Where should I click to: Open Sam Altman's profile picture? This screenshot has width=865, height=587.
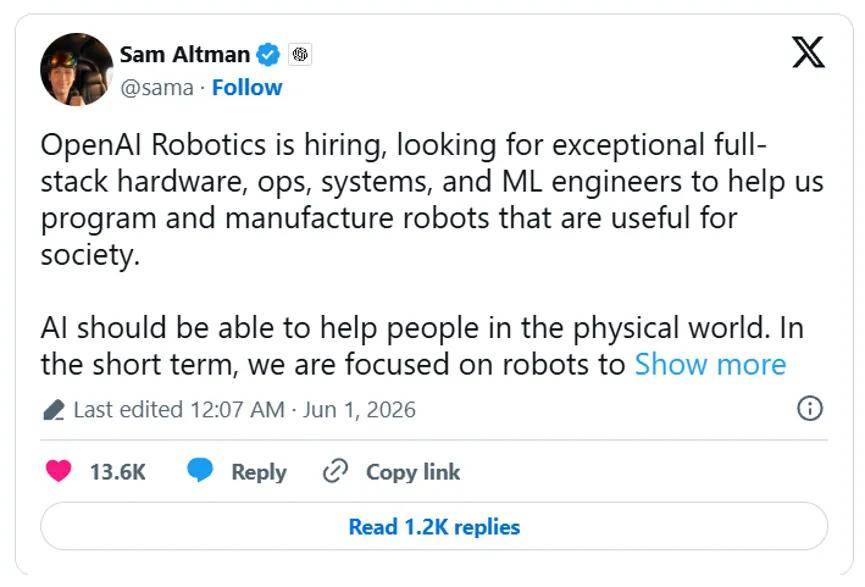point(77,70)
